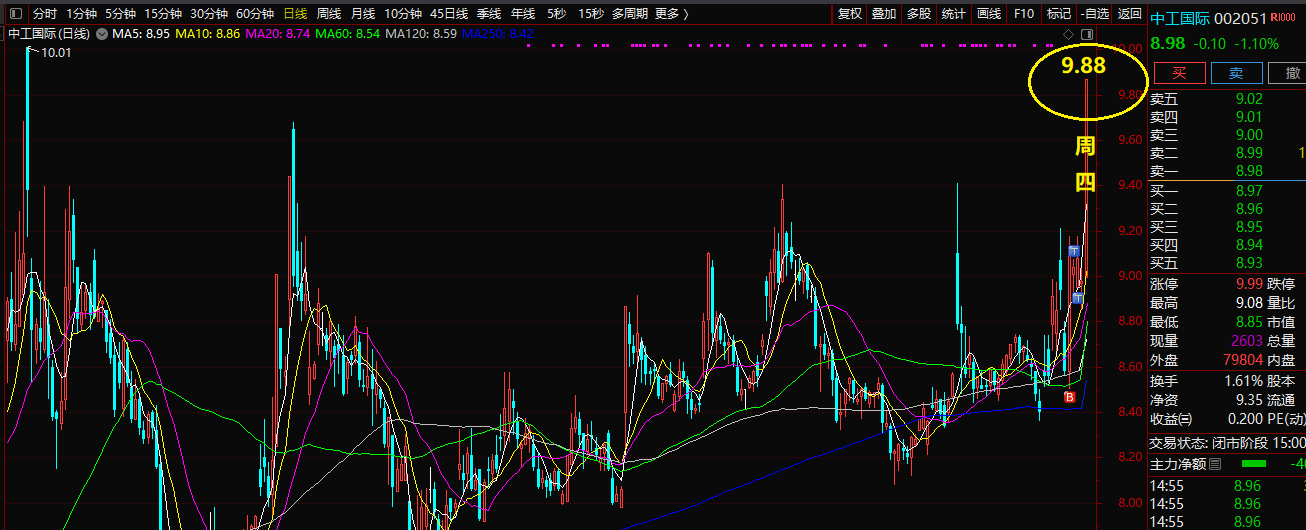Open the MA indicator dropdown arrow
The image size is (1306, 530).
pos(102,34)
